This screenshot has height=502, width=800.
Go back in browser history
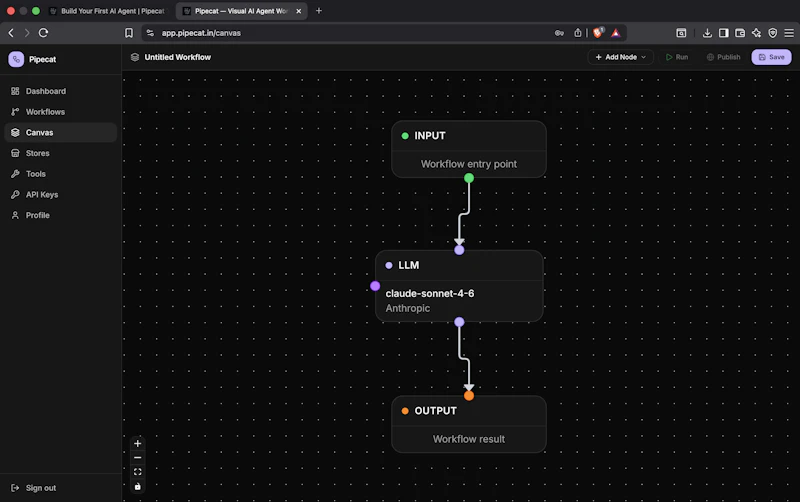pos(11,33)
